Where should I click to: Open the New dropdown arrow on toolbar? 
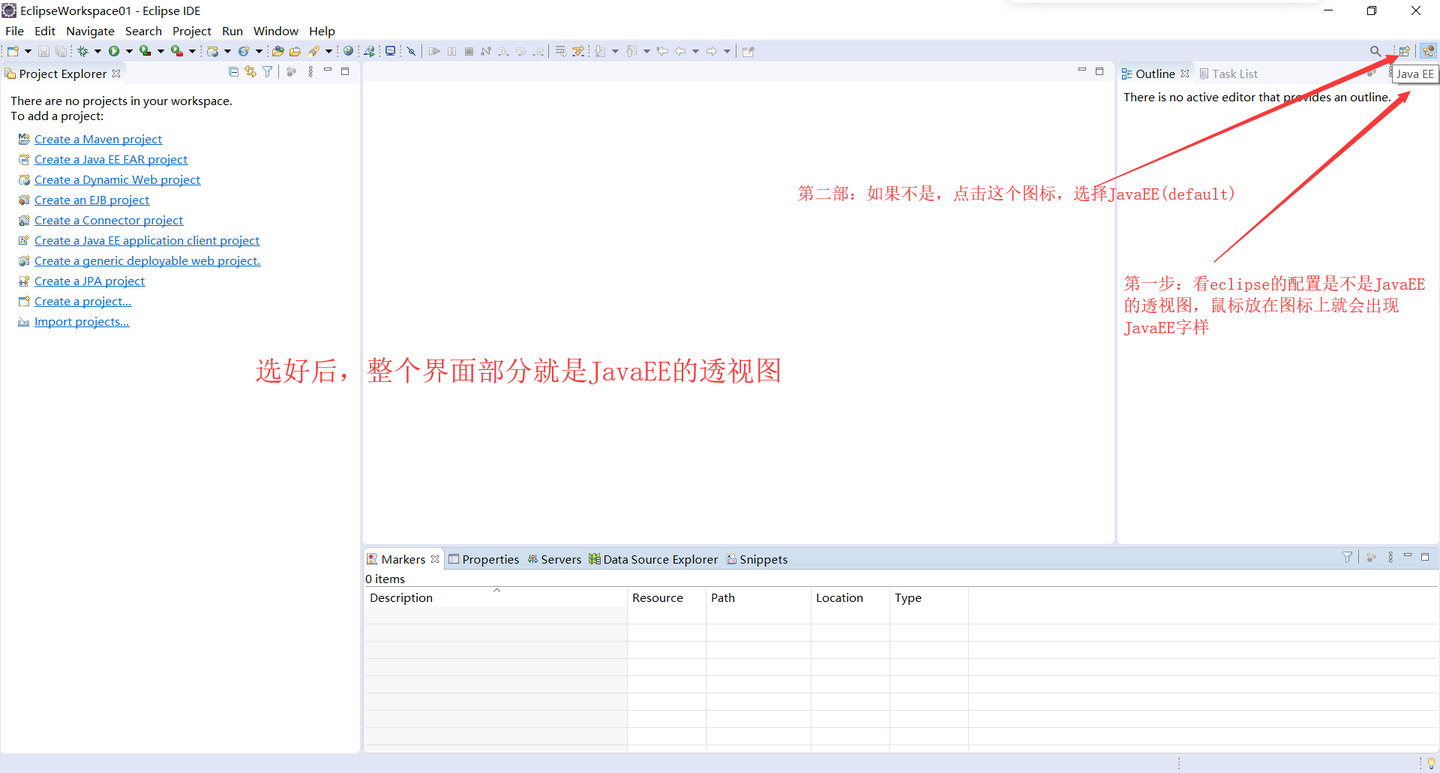pos(28,51)
